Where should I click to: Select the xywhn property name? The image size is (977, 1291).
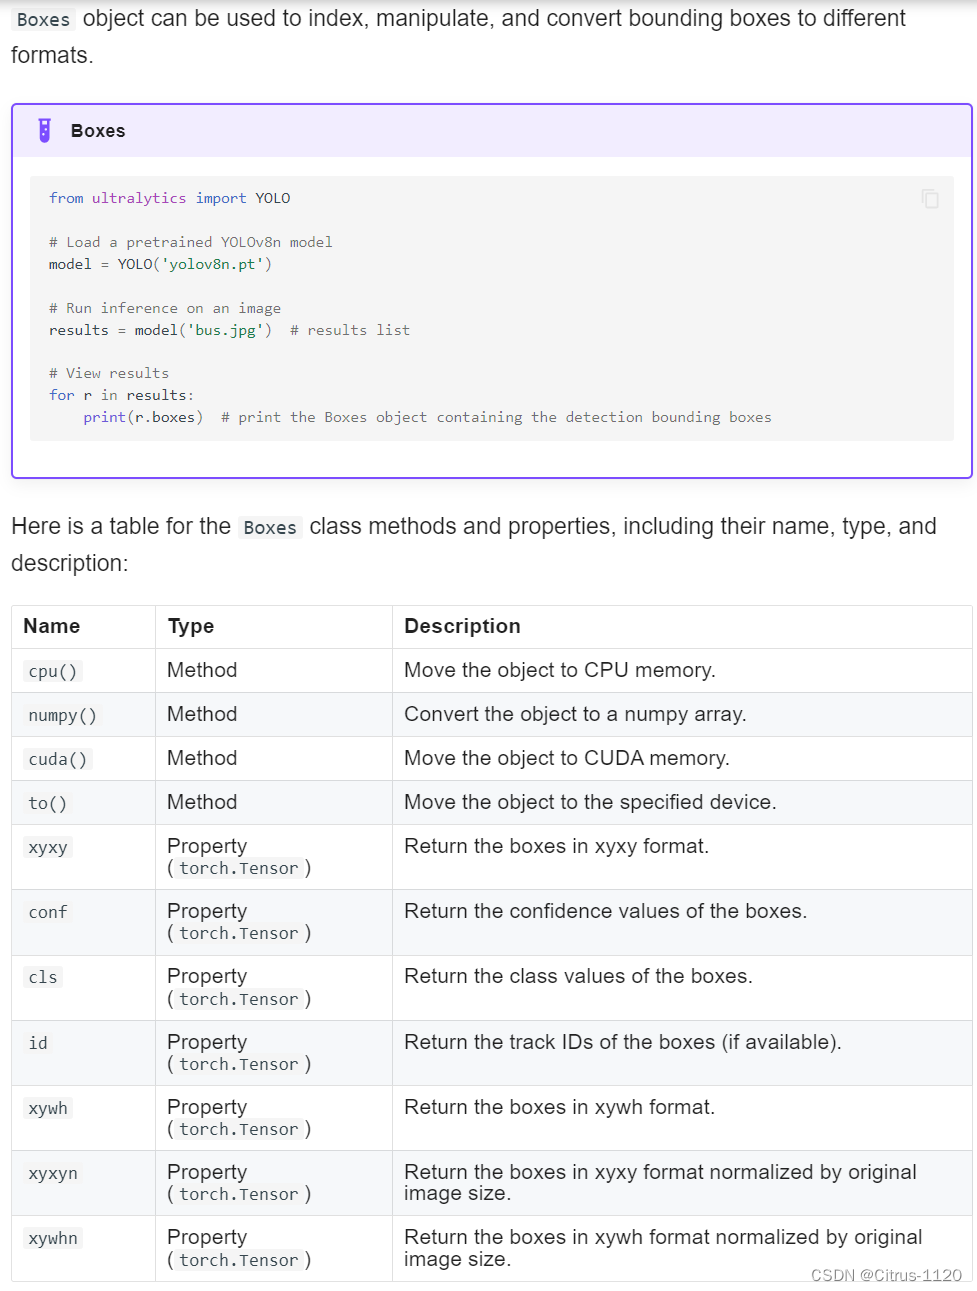coord(53,1238)
